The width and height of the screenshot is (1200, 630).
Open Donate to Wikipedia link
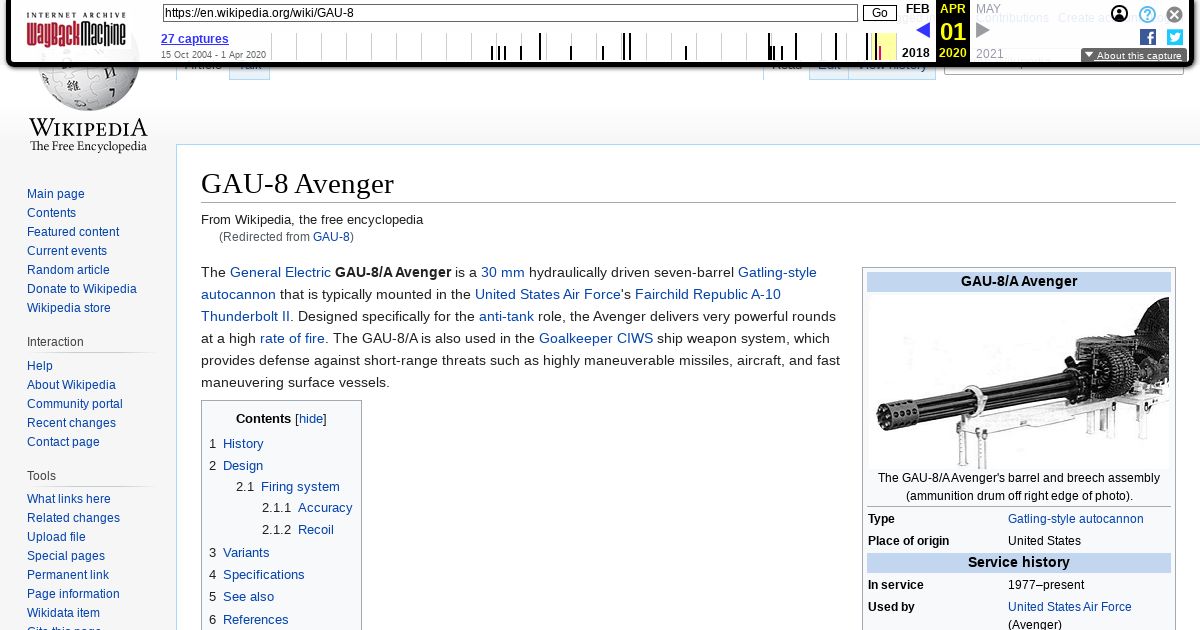coord(82,289)
